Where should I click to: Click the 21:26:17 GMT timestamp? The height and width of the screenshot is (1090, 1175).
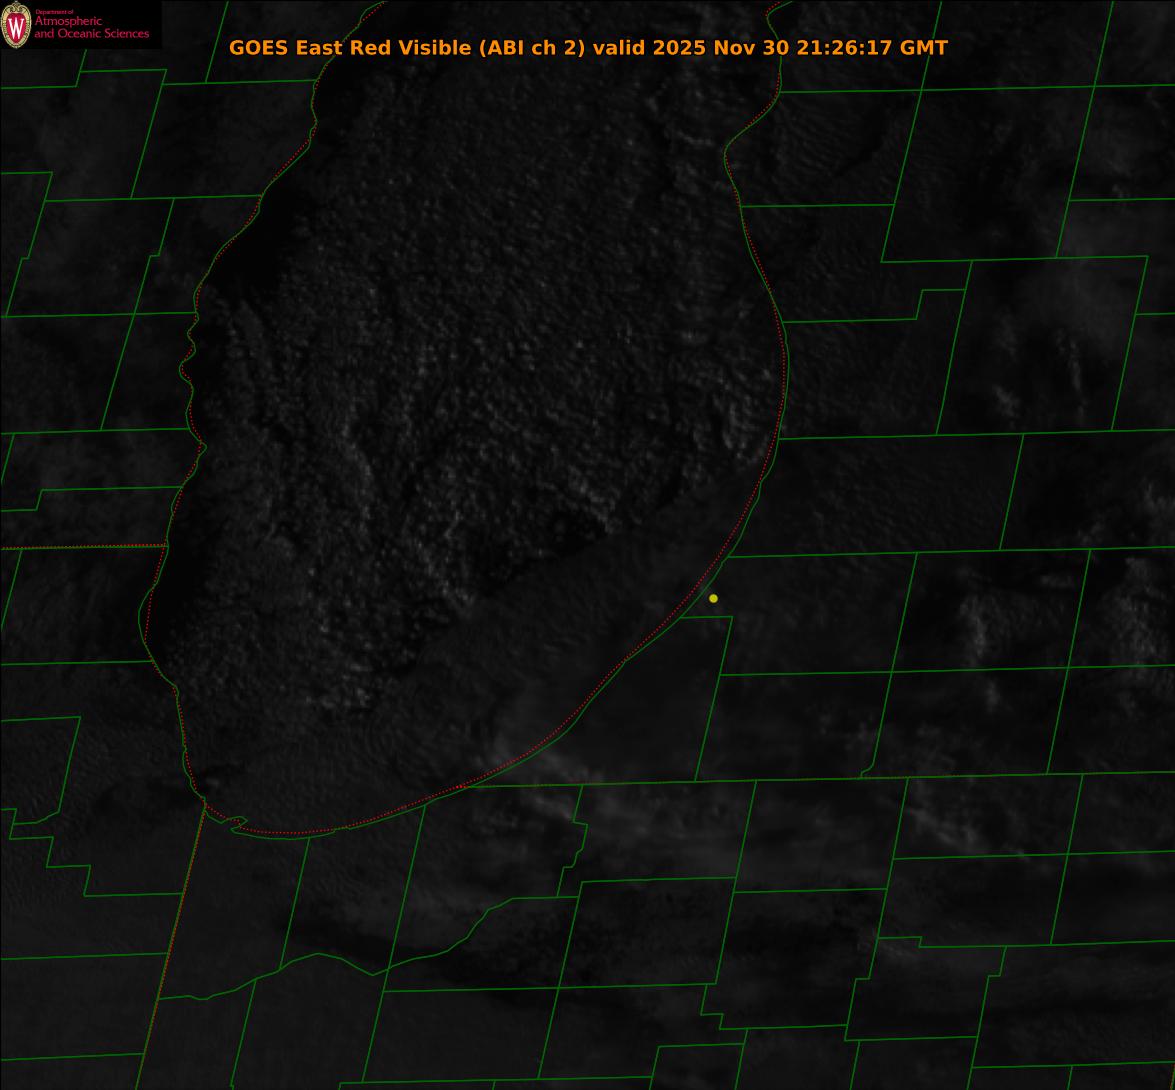point(872,48)
